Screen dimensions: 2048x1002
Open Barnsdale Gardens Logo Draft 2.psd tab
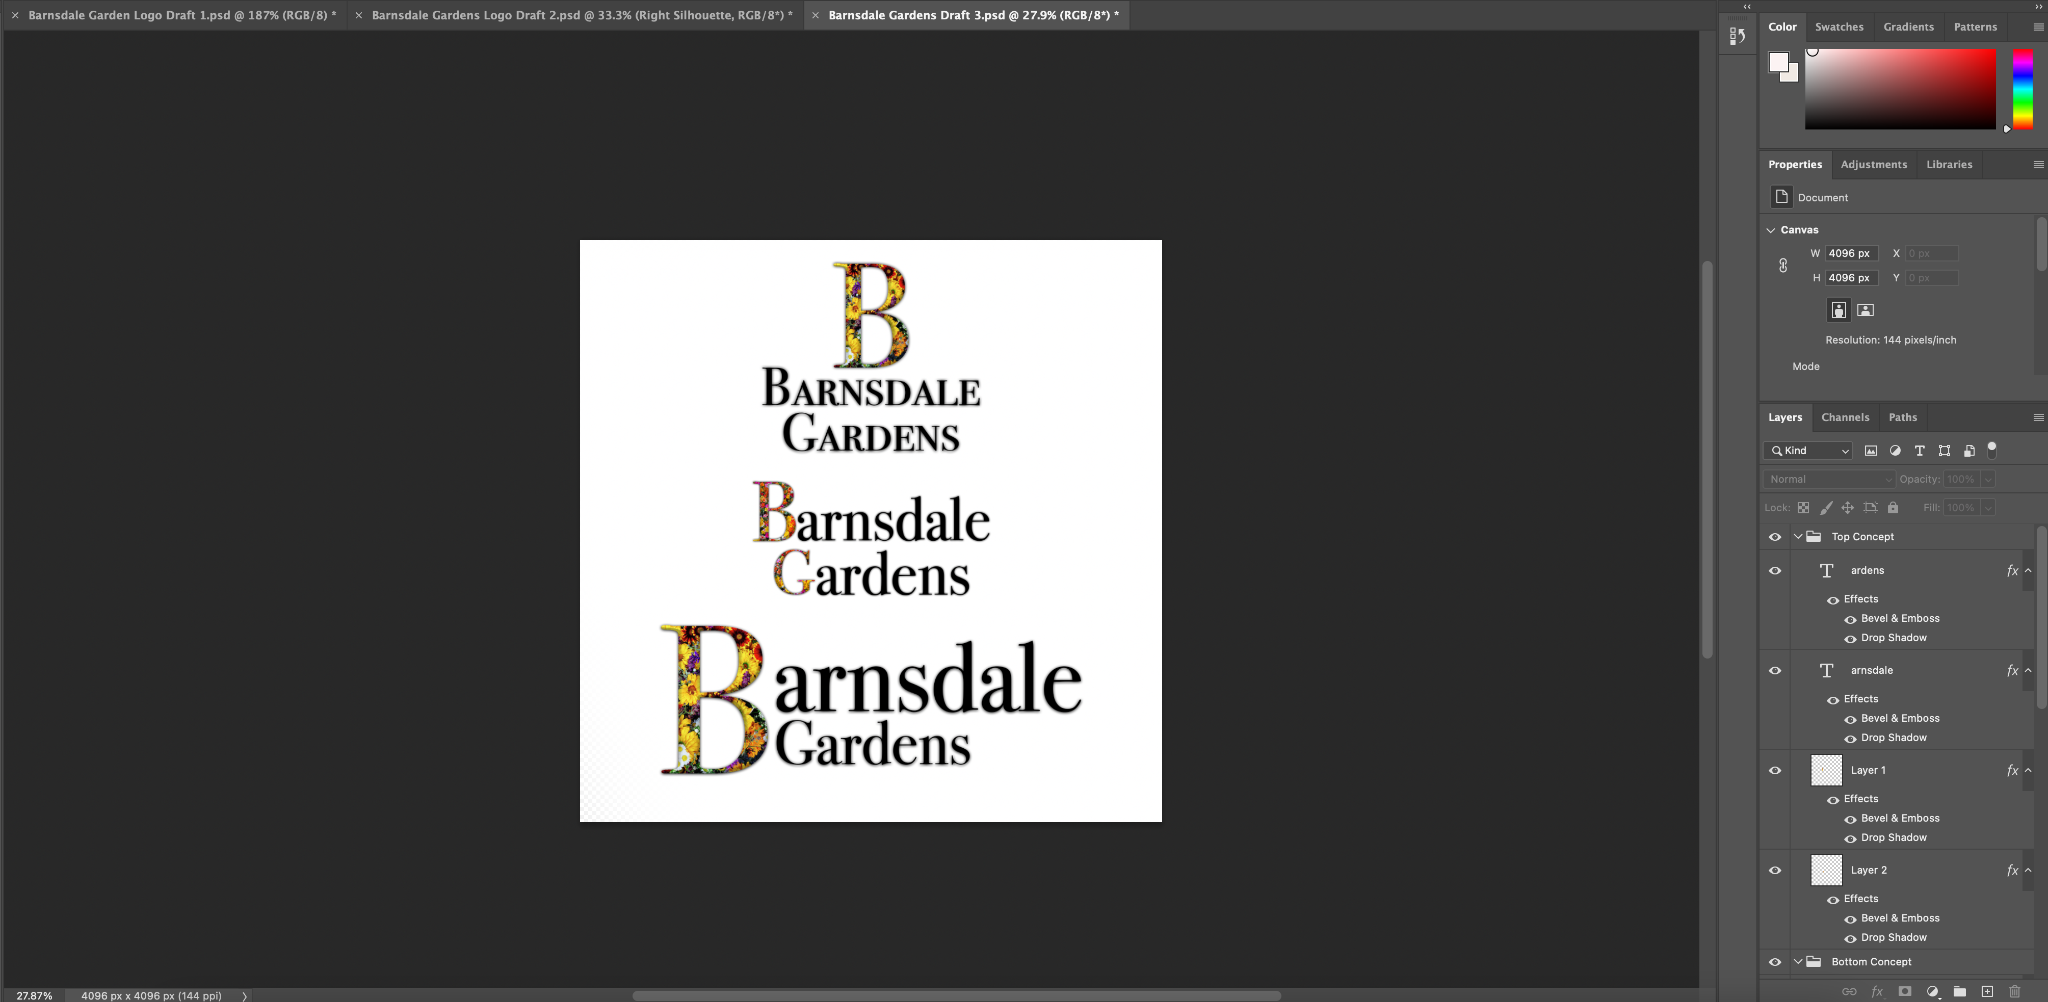coord(582,15)
